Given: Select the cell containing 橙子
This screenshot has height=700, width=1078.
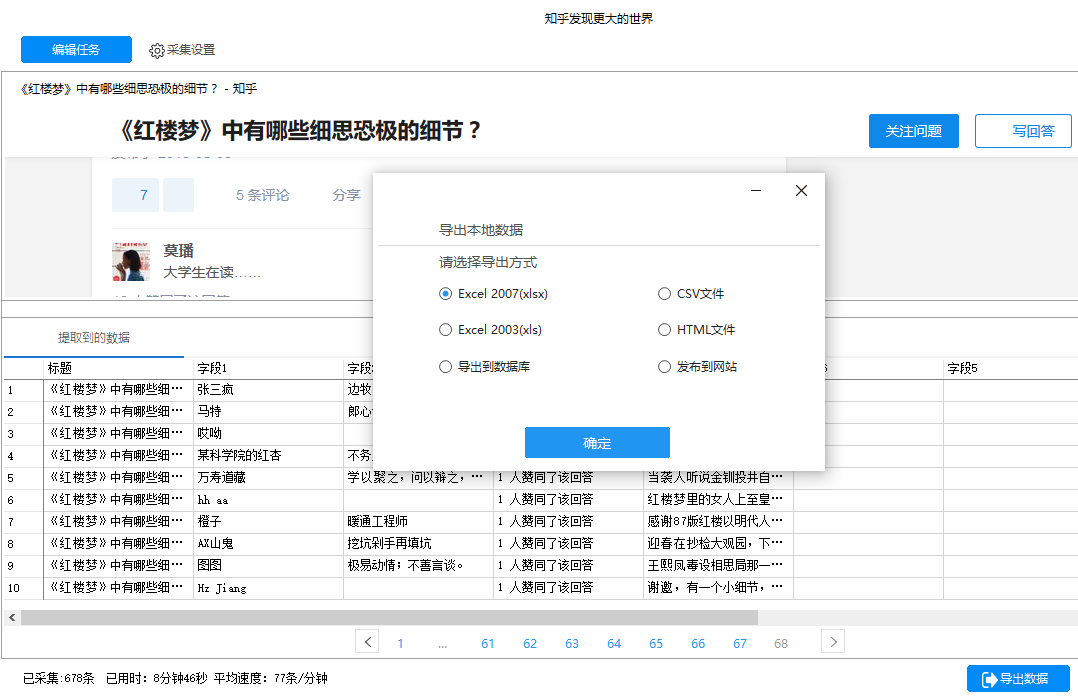Looking at the screenshot, I should coord(269,522).
